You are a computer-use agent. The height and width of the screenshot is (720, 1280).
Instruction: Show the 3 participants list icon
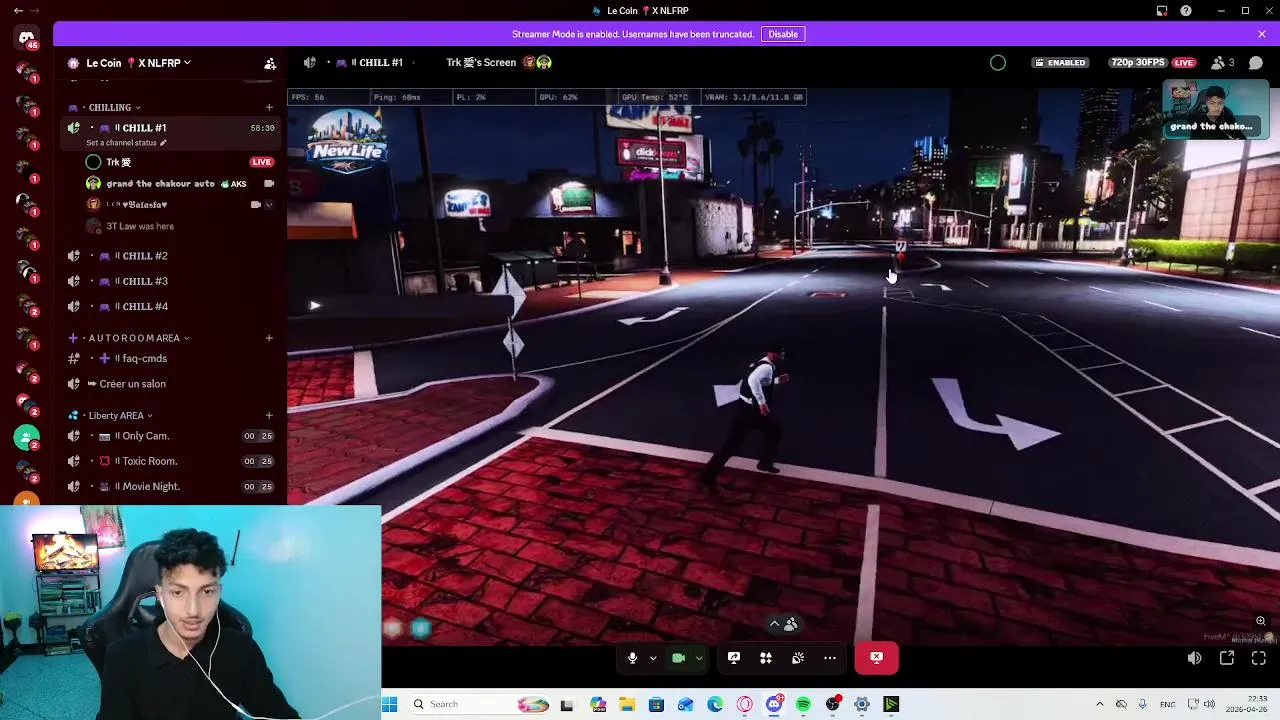click(1222, 63)
